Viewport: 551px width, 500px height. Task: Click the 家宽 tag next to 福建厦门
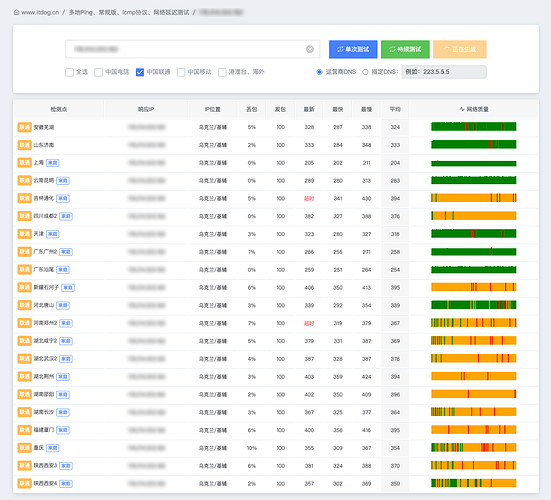[63, 430]
